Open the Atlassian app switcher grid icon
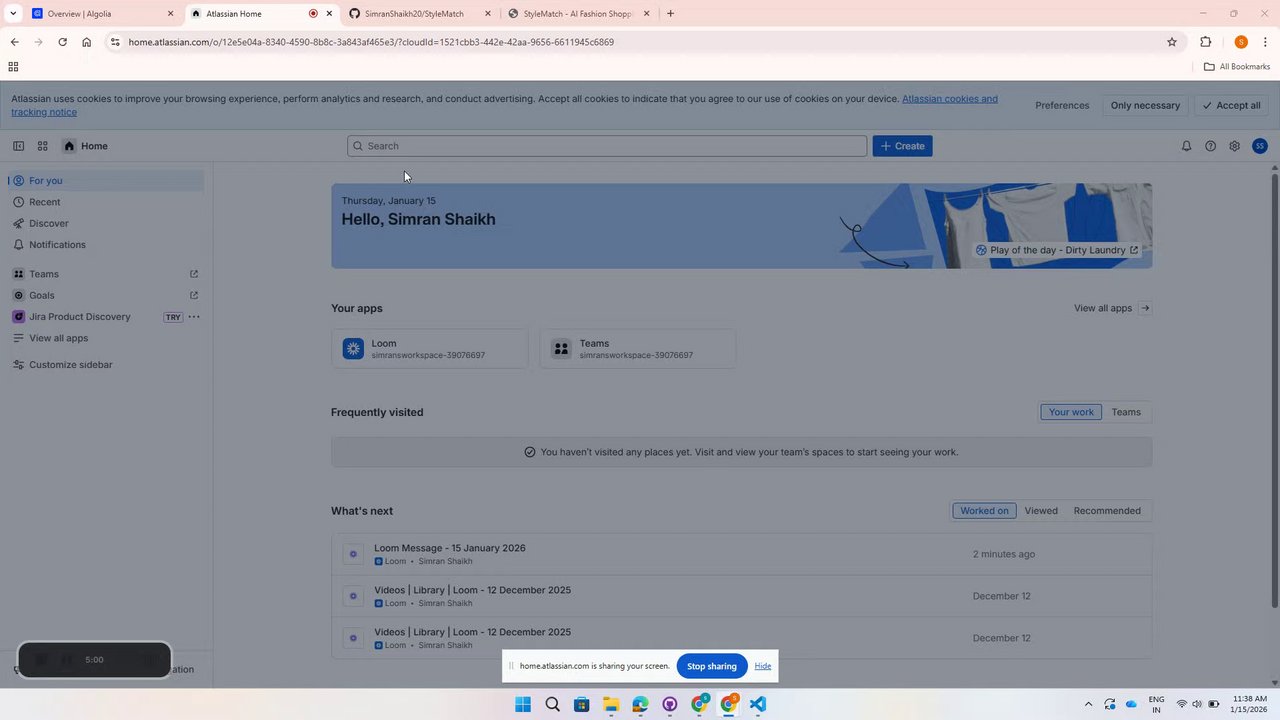Viewport: 1280px width, 720px height. (43, 146)
